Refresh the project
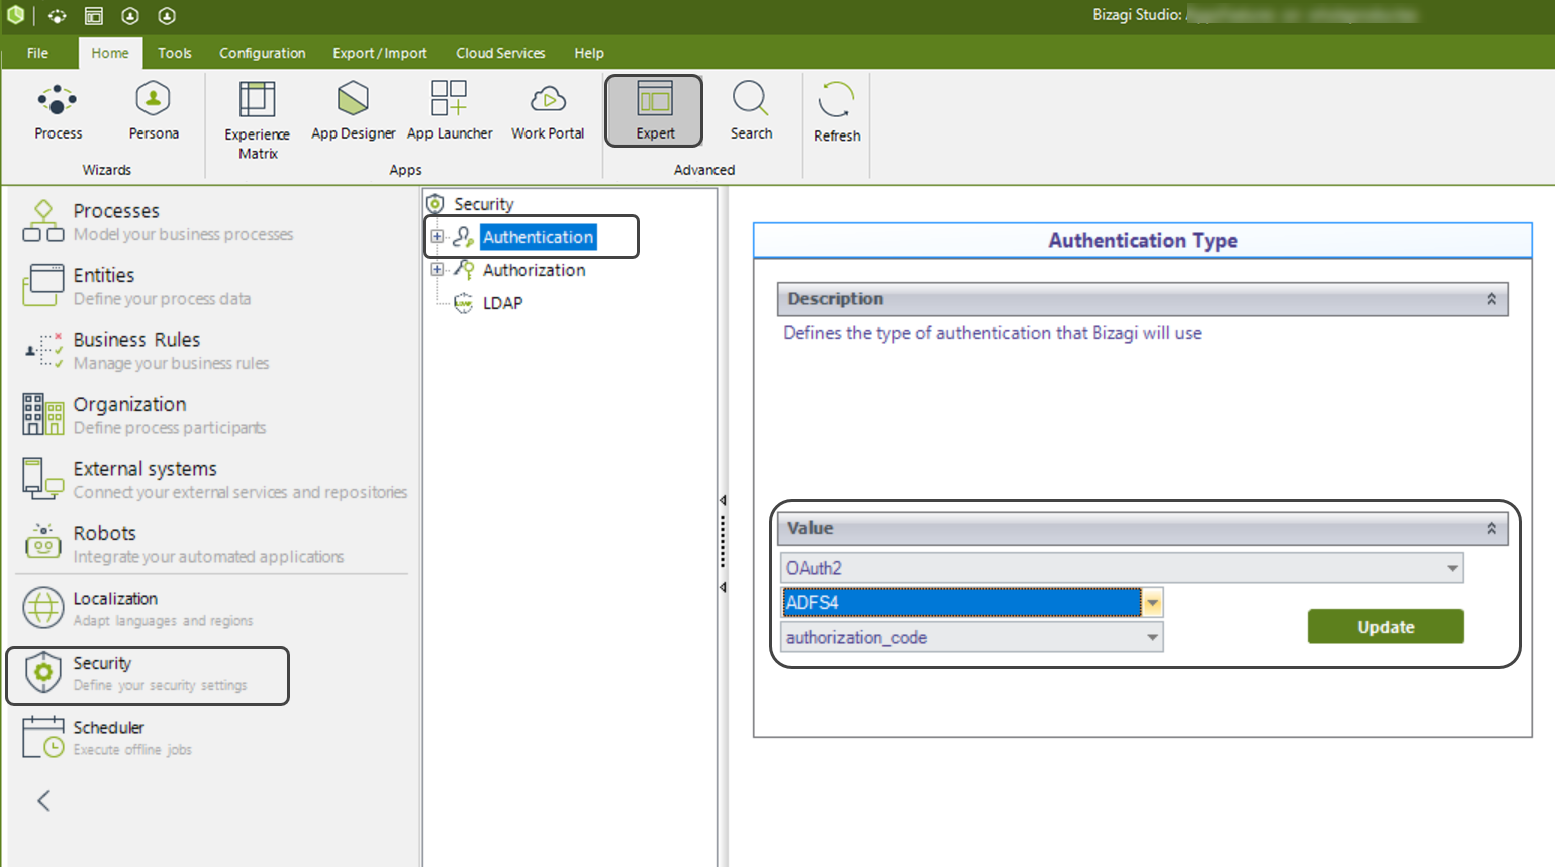The width and height of the screenshot is (1555, 867). (x=836, y=113)
